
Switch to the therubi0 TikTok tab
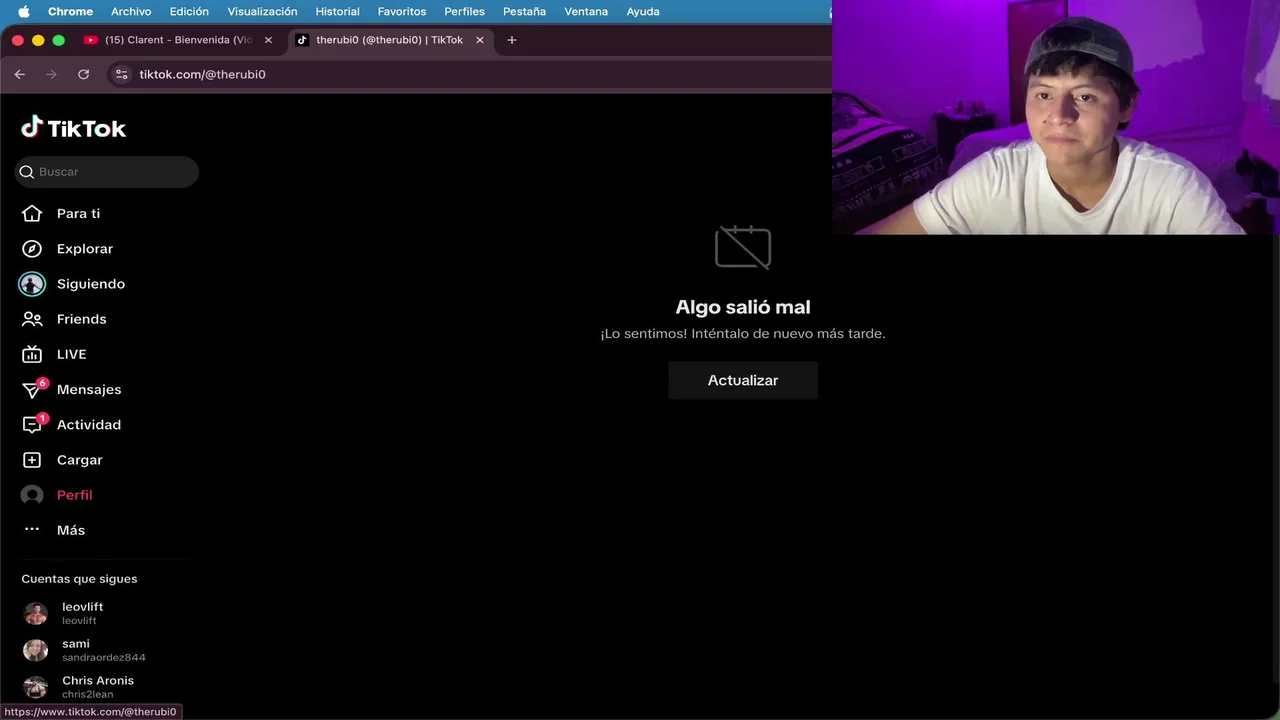[x=389, y=40]
